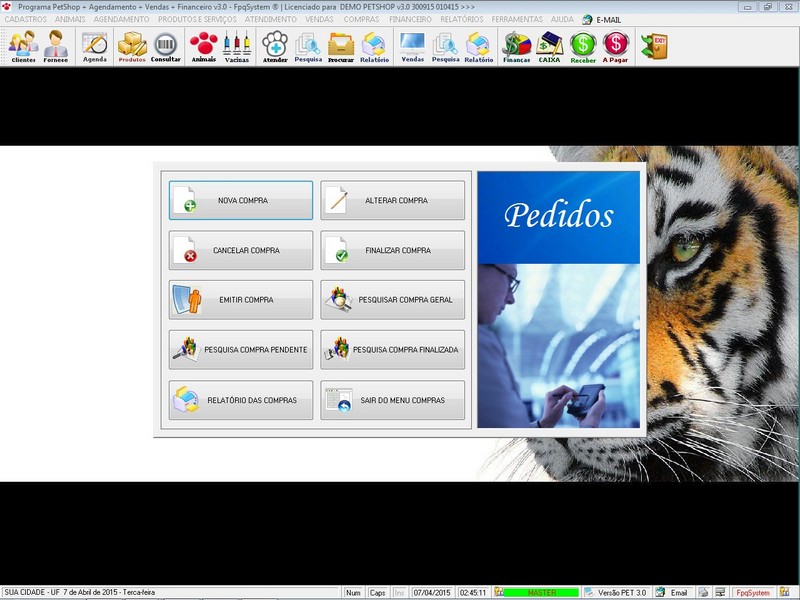Click Relatório icon next to Procurar
Image resolution: width=800 pixels, height=600 pixels.
(374, 46)
